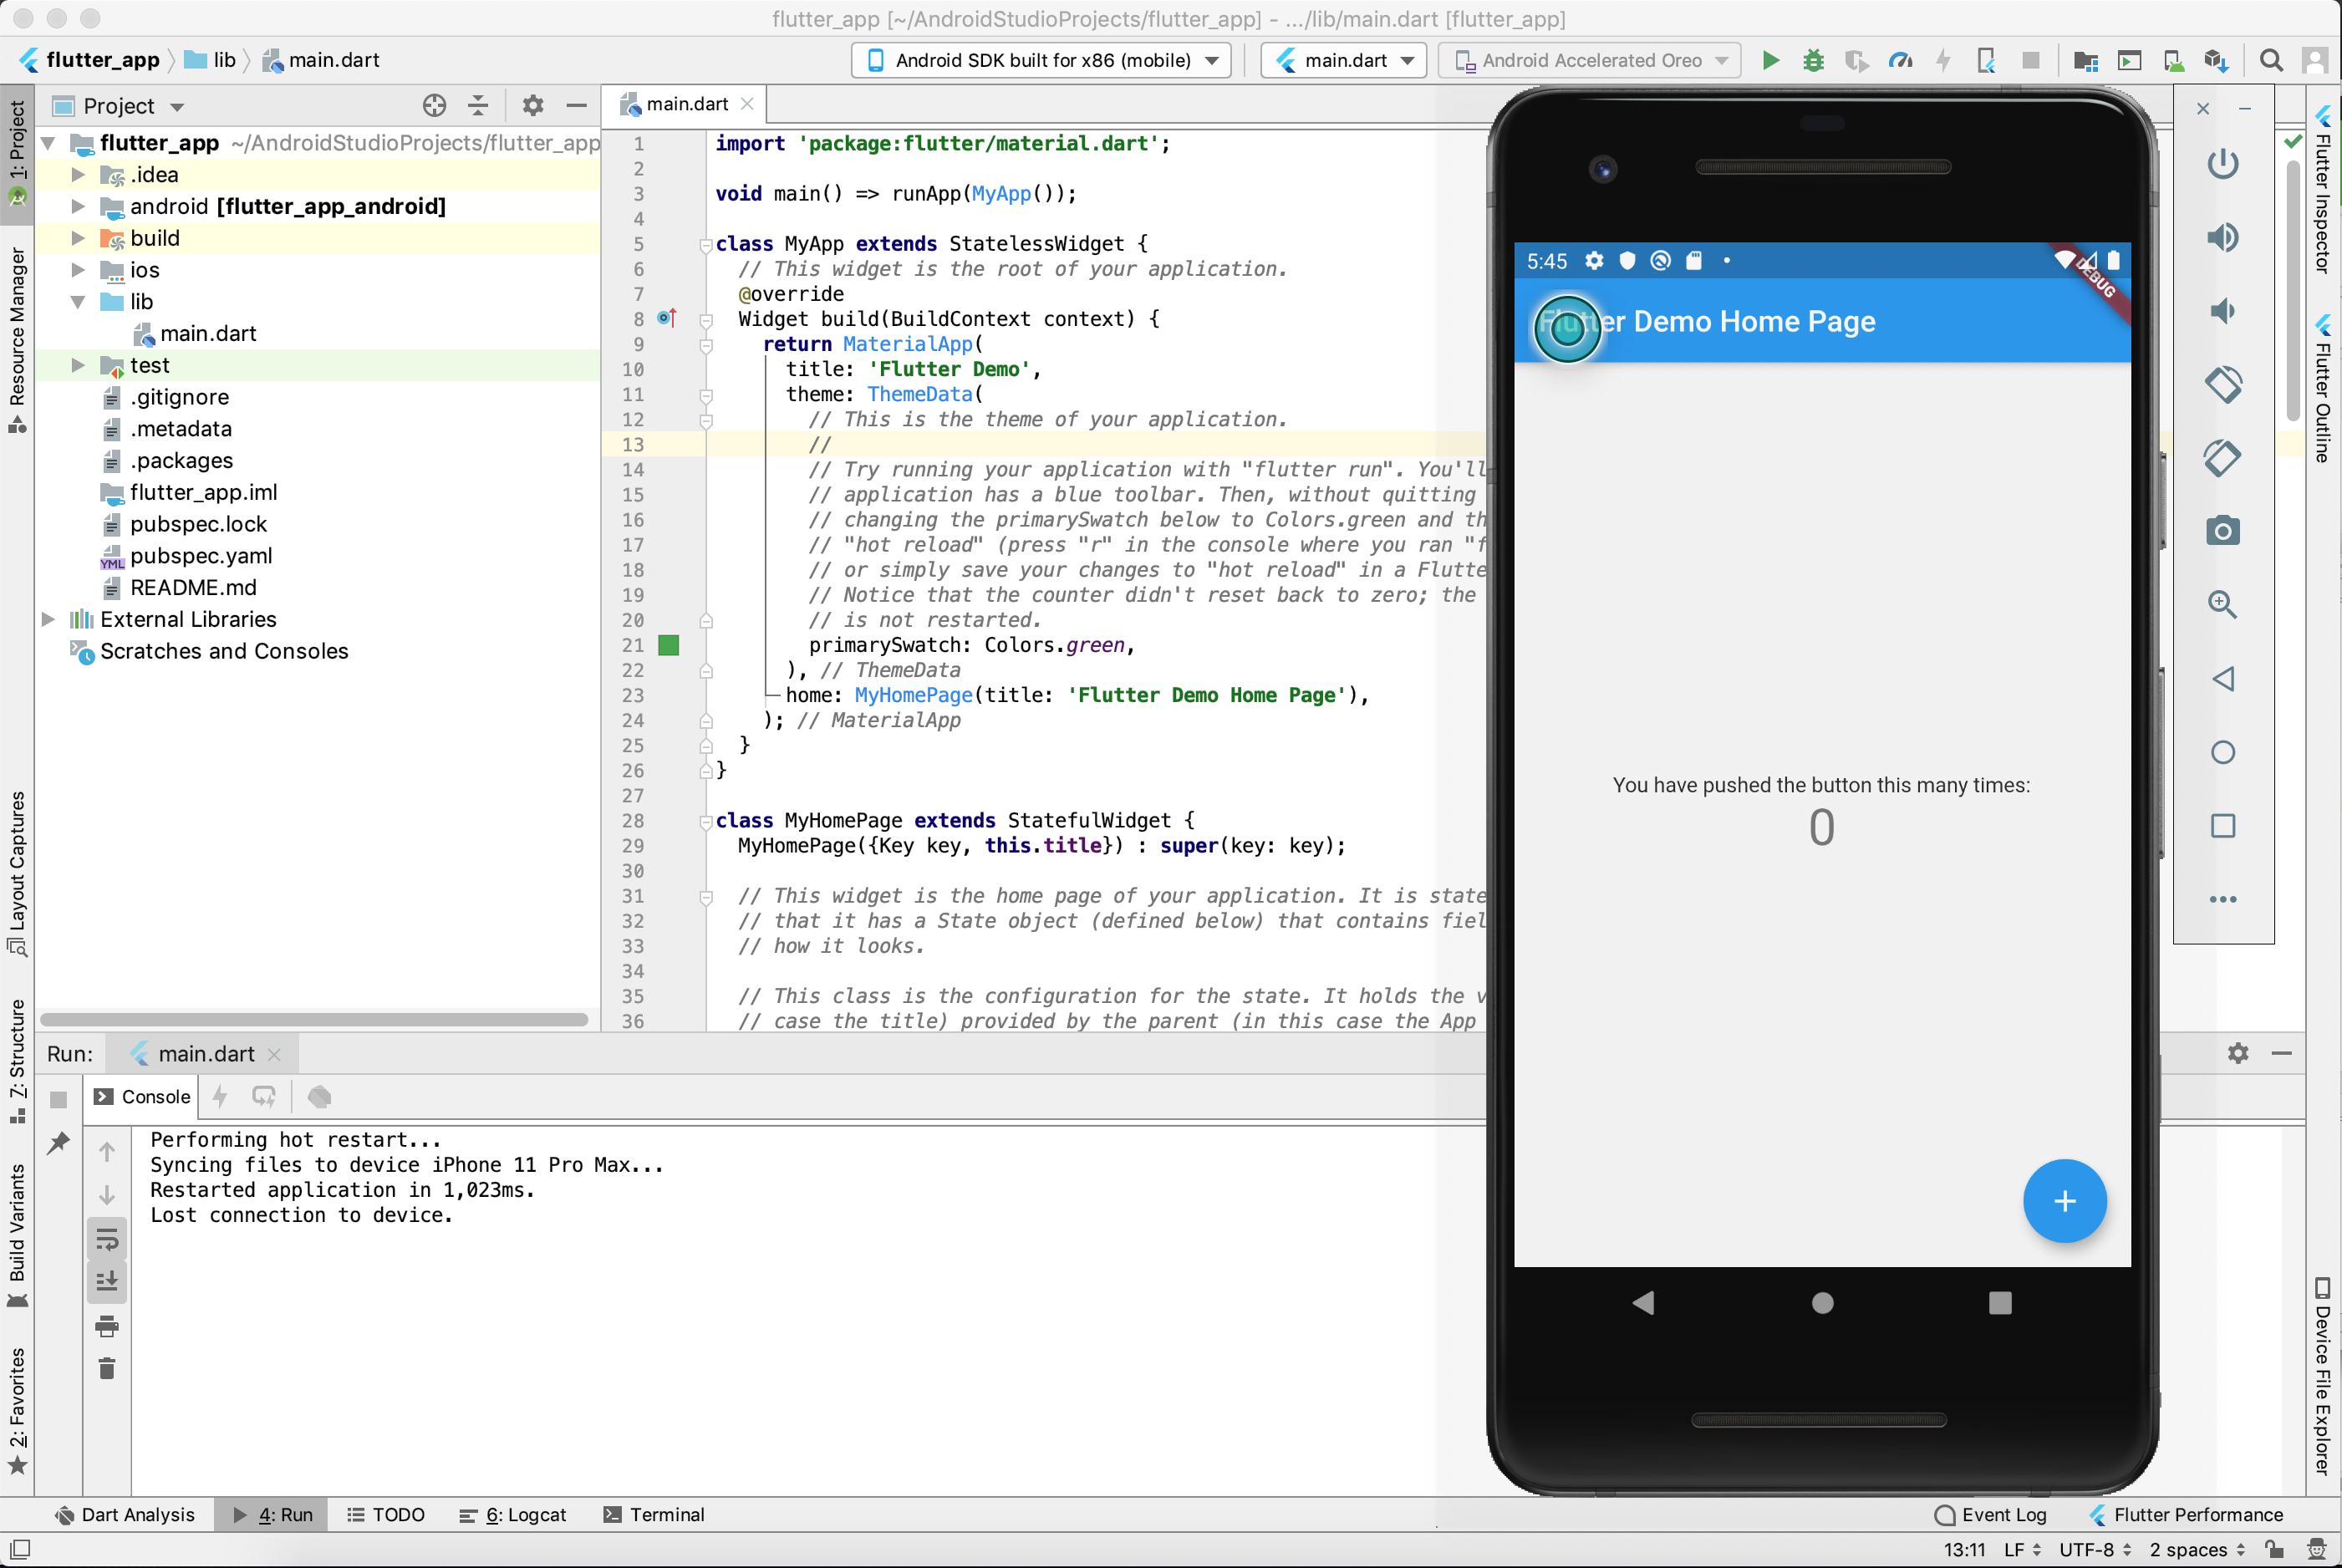
Task: Open Terminal tool window
Action: click(x=654, y=1514)
